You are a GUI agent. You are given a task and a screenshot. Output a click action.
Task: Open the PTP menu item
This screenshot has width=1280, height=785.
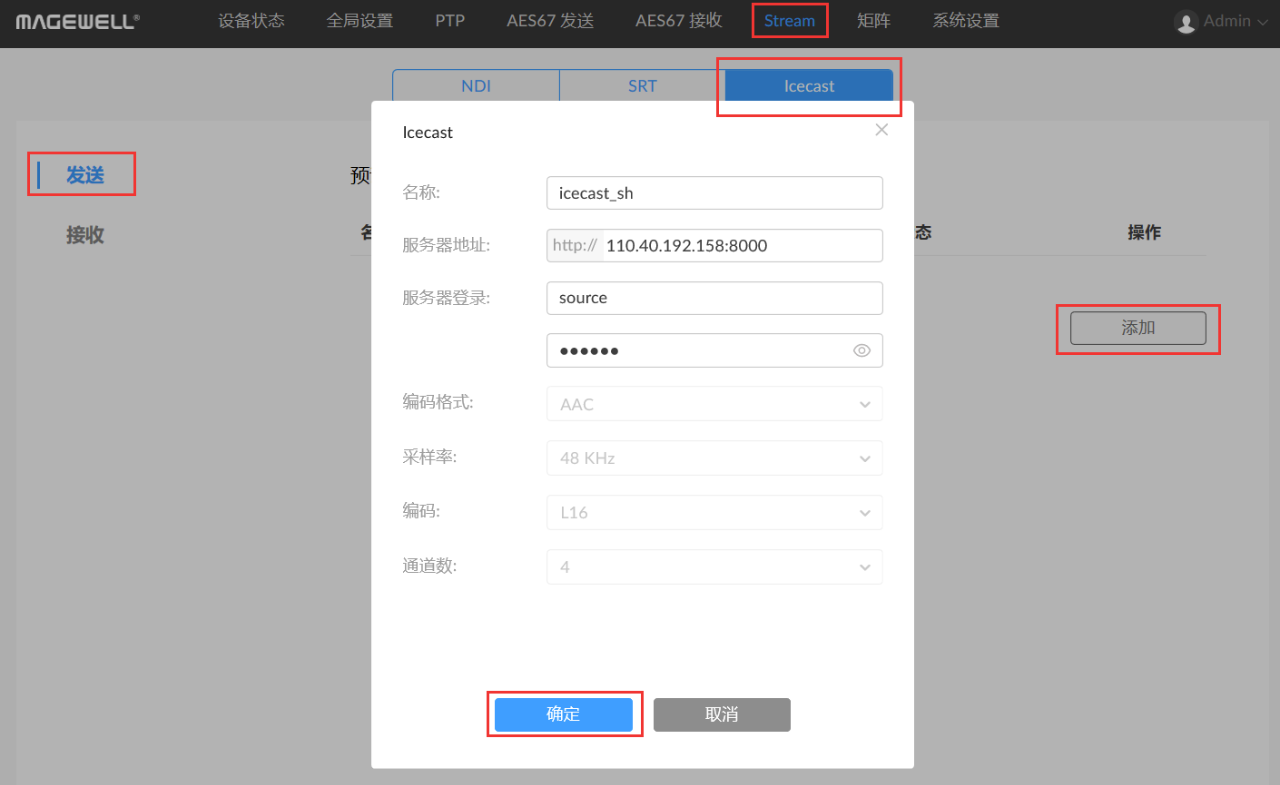tap(450, 21)
